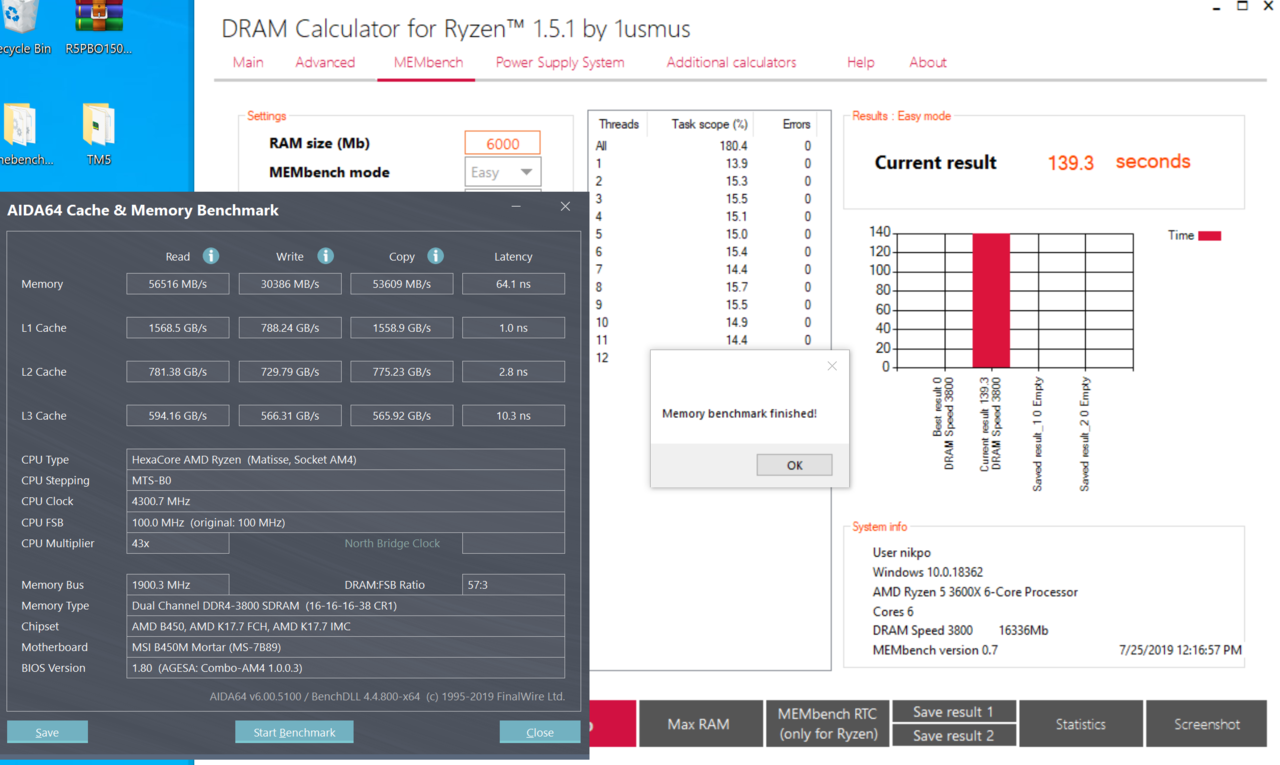Click the BIOS Version 1.80 field
This screenshot has width=1280, height=765.
(x=346, y=668)
